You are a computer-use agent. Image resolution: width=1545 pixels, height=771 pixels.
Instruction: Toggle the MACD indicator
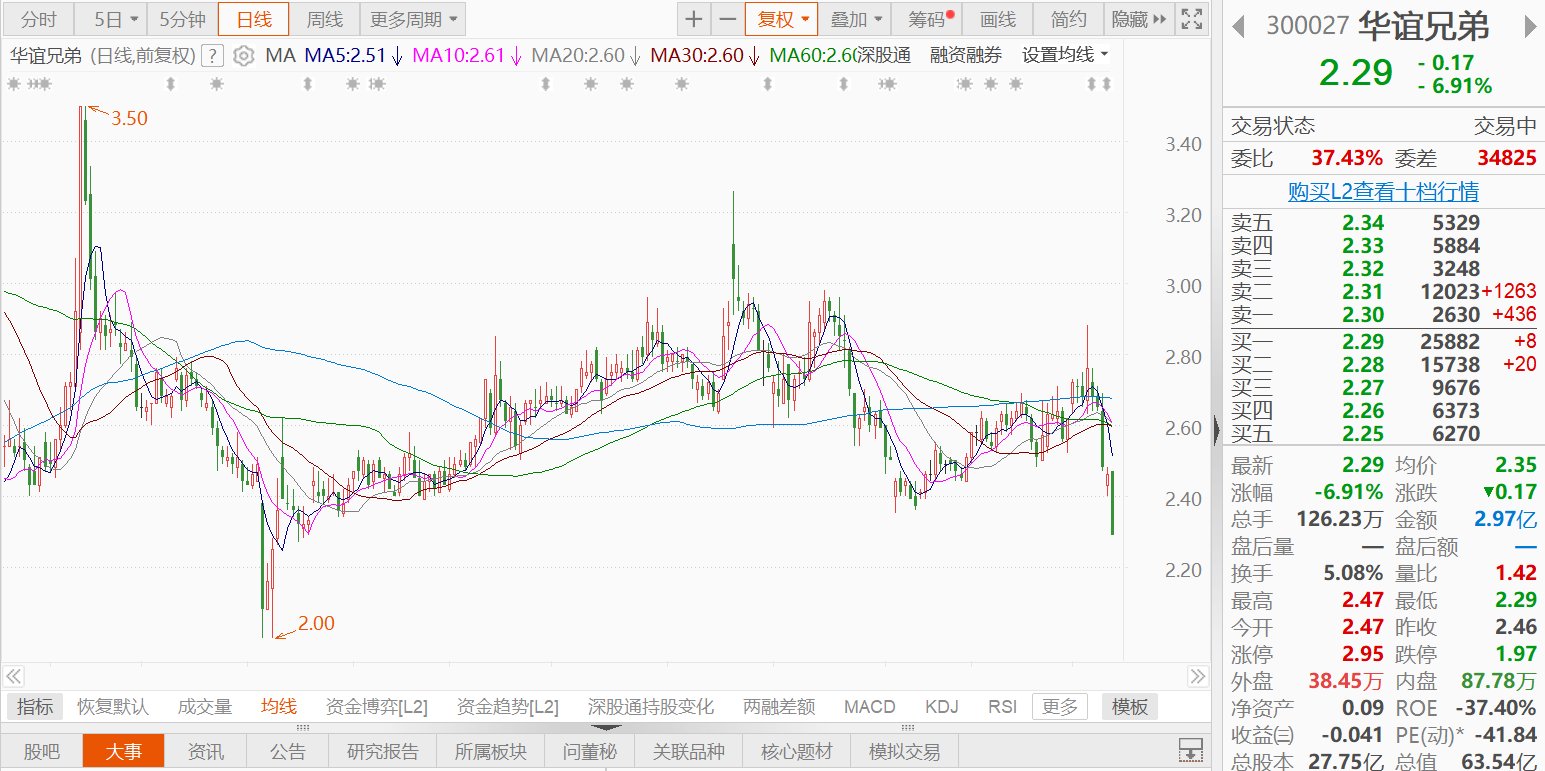coord(869,707)
